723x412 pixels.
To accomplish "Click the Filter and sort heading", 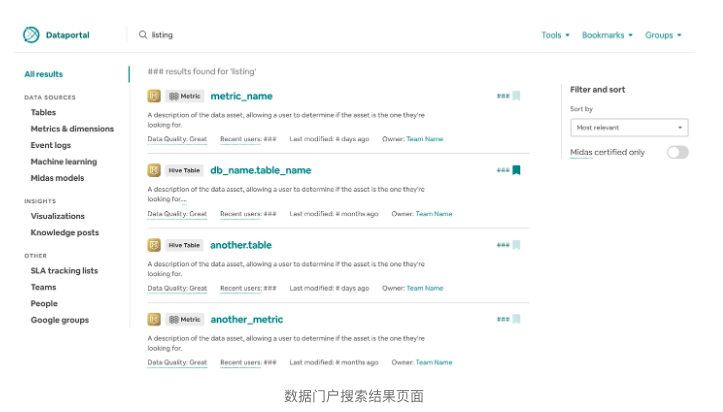I will point(598,90).
